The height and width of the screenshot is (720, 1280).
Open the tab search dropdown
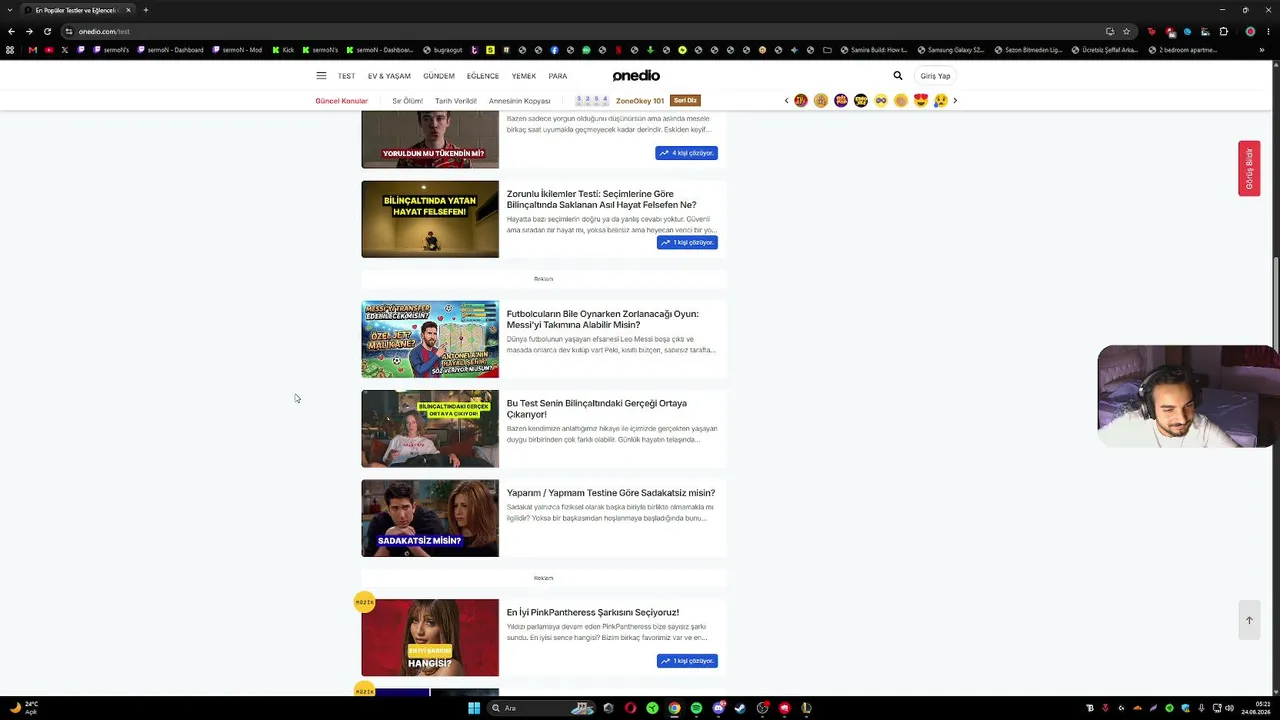[9, 10]
